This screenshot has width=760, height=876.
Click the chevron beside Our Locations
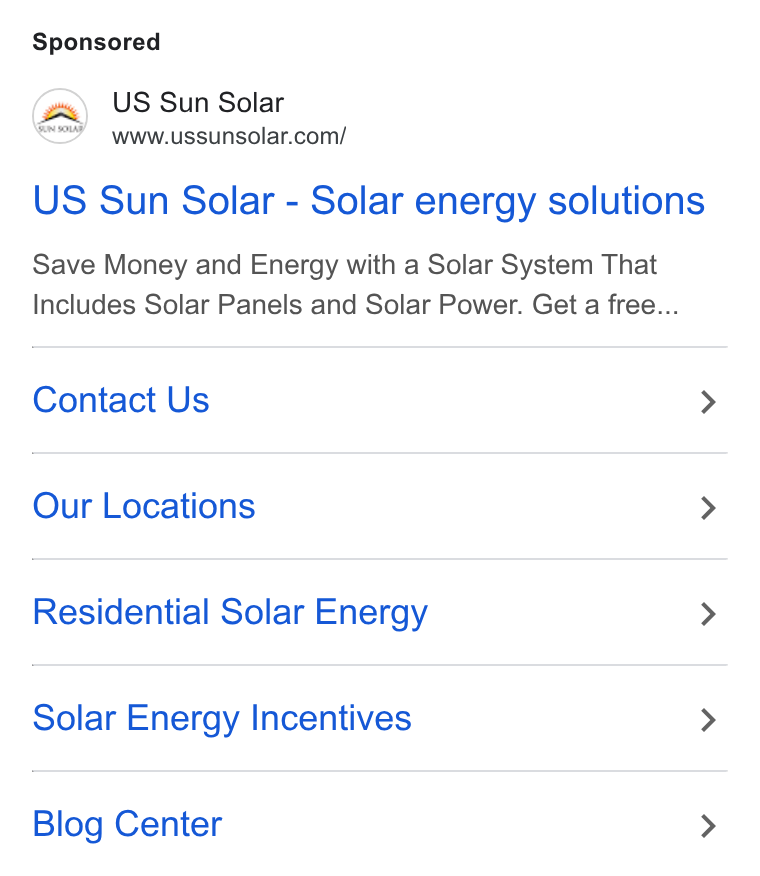point(708,508)
